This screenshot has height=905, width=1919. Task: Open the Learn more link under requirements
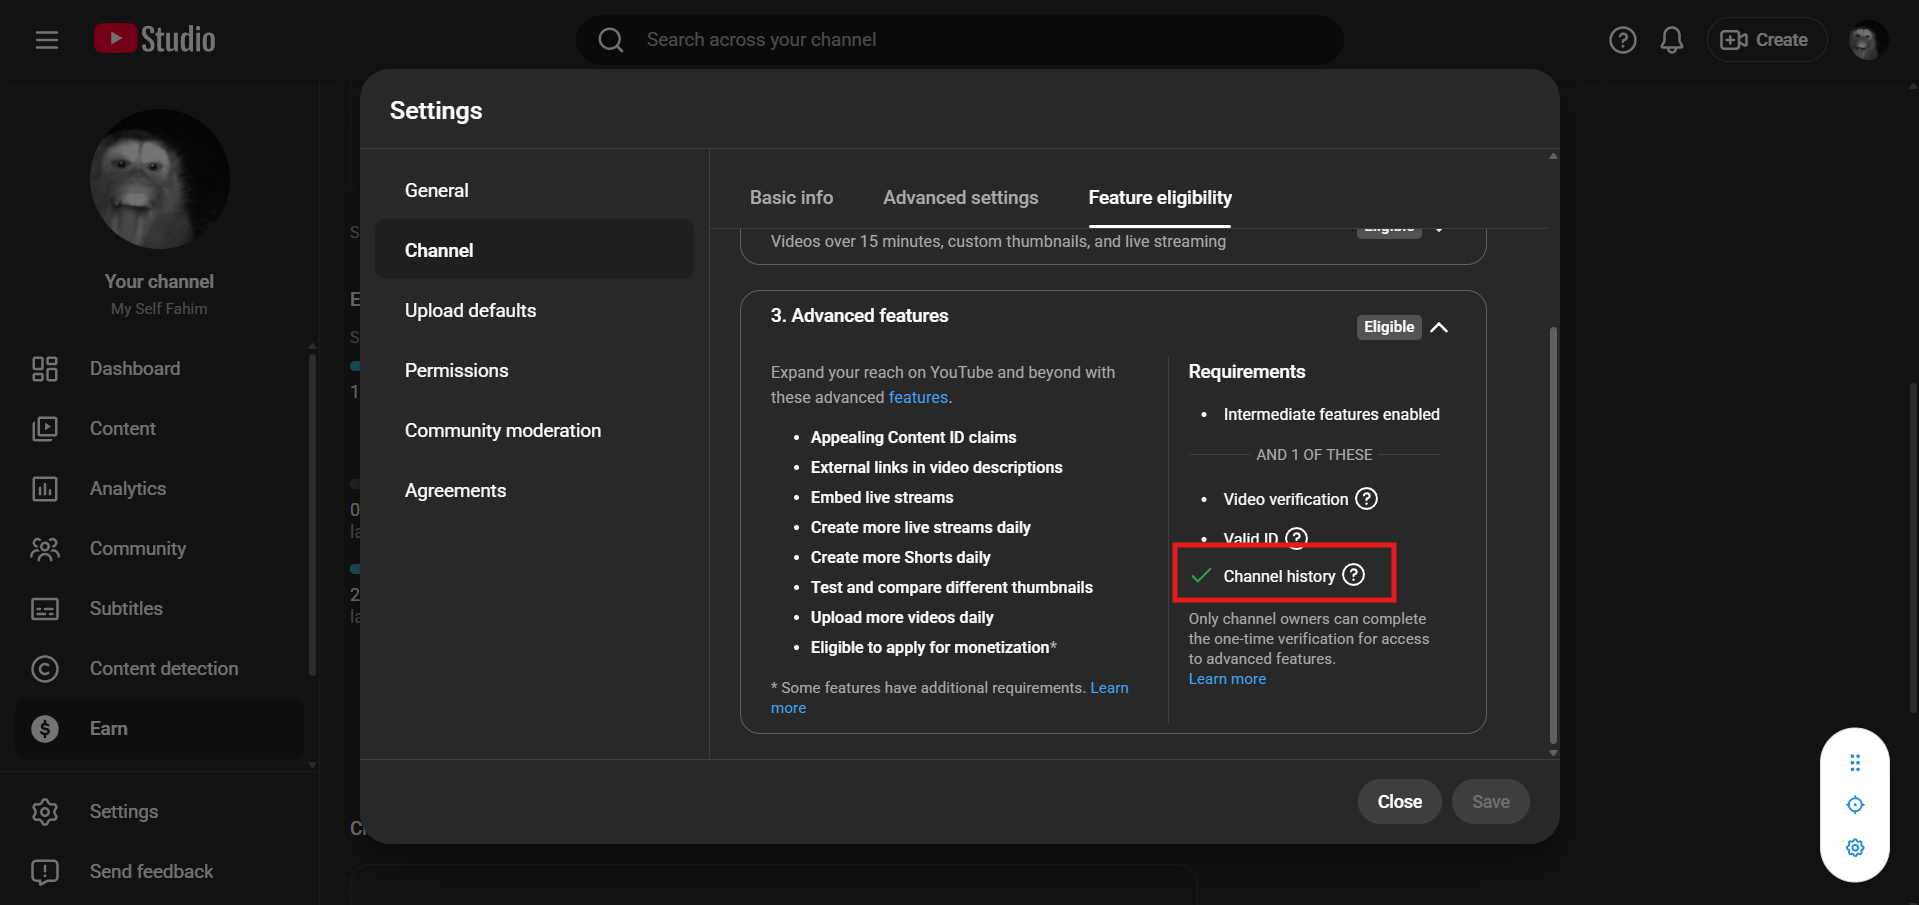tap(1227, 679)
